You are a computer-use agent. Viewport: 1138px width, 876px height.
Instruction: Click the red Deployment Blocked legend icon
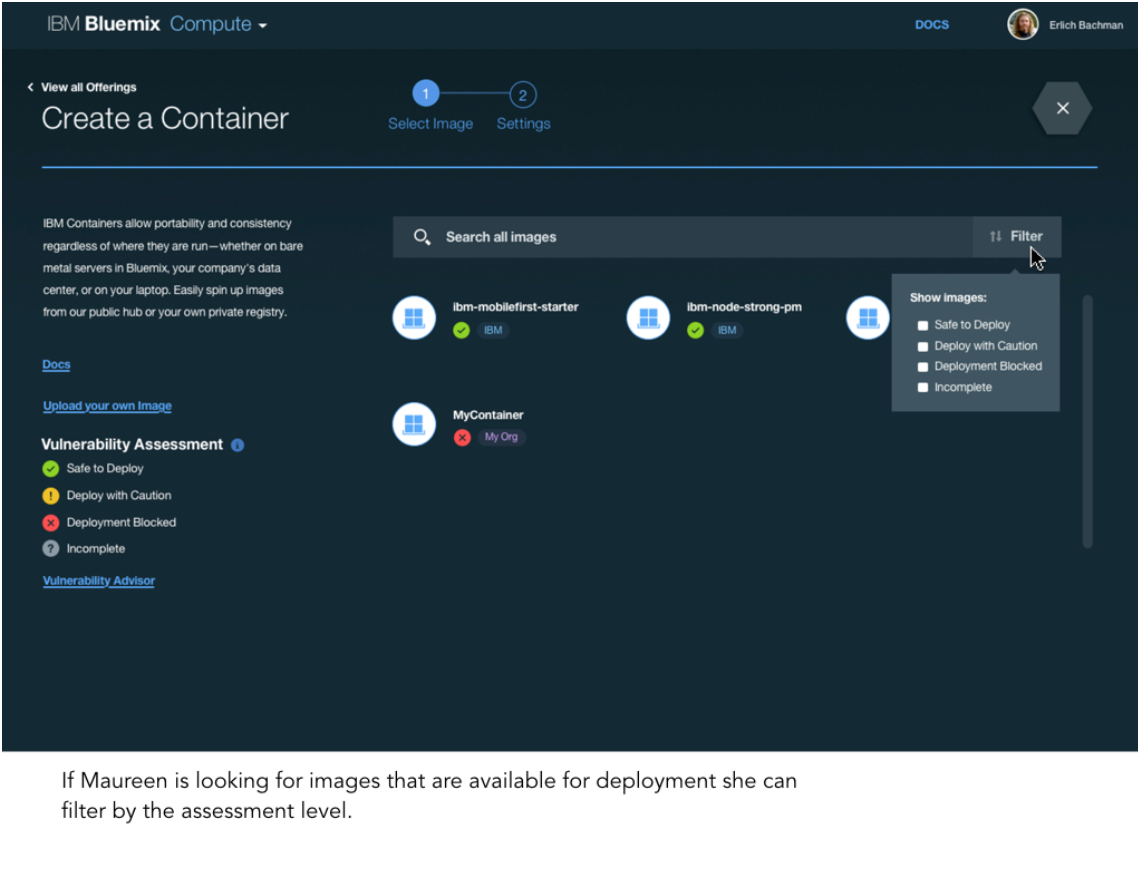tap(50, 523)
